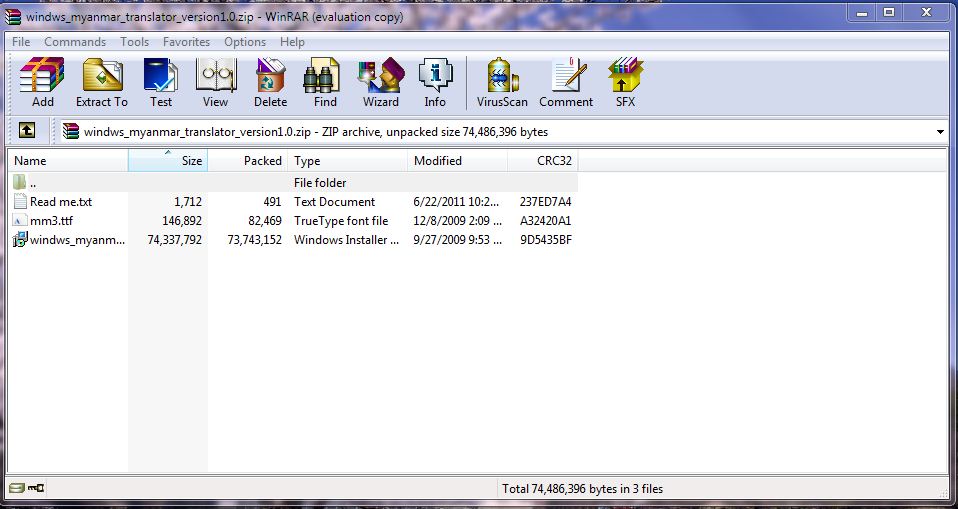
Task: Click CRC32 value "A32420A1"
Action: click(x=546, y=221)
